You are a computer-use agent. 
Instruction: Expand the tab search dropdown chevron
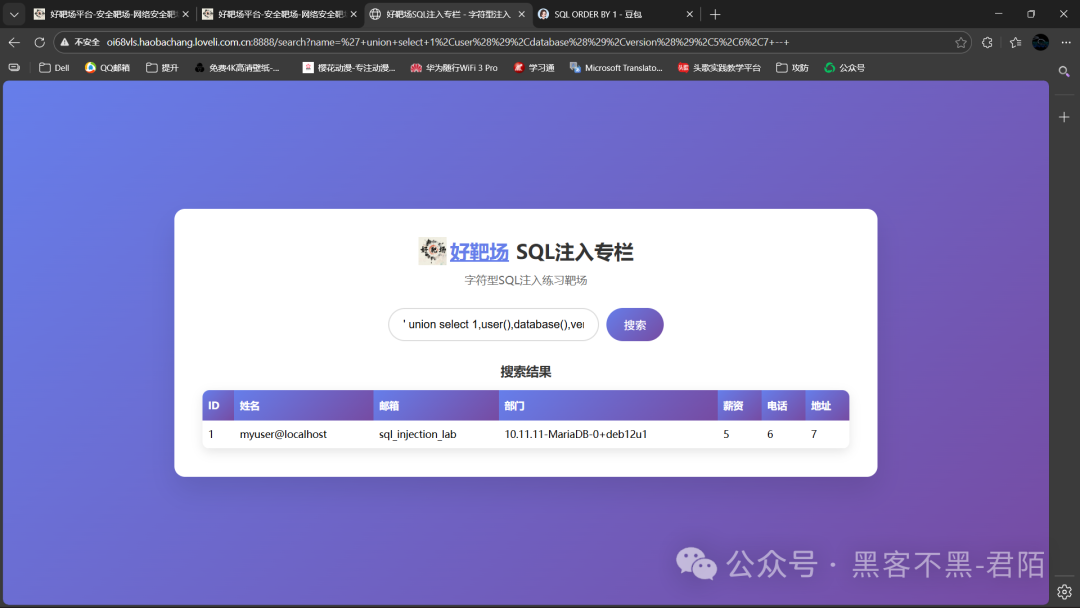(x=13, y=14)
